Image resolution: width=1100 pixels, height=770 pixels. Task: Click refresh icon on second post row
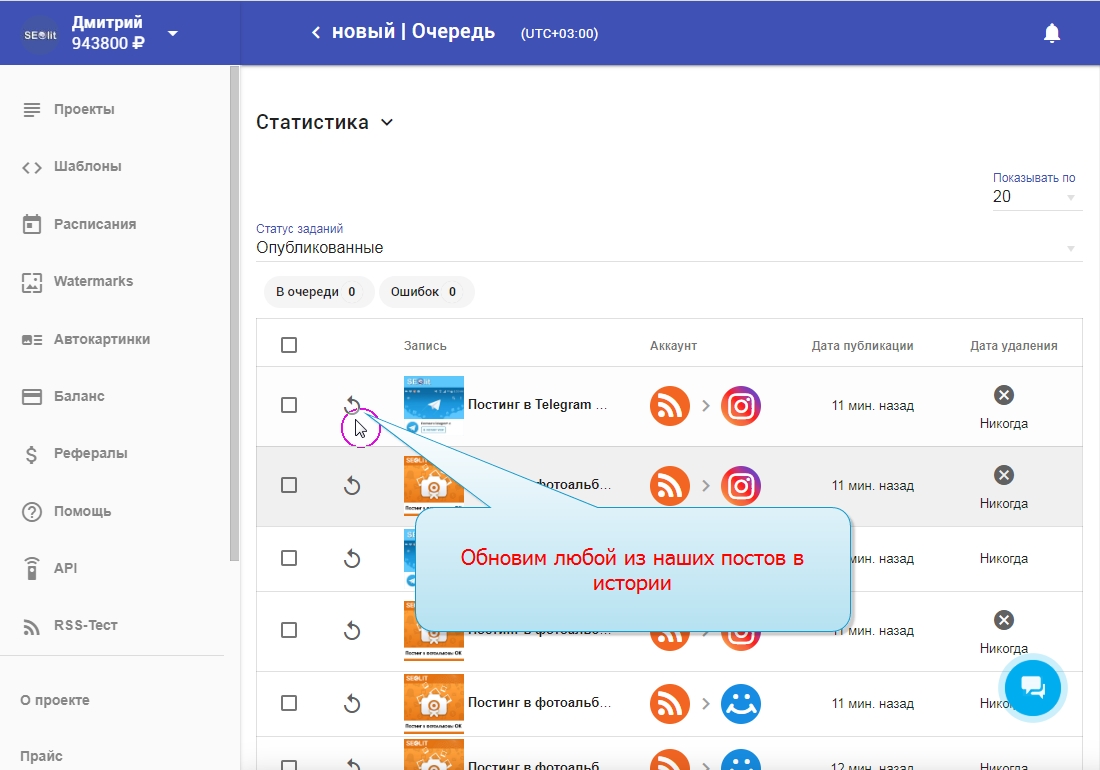(x=352, y=486)
